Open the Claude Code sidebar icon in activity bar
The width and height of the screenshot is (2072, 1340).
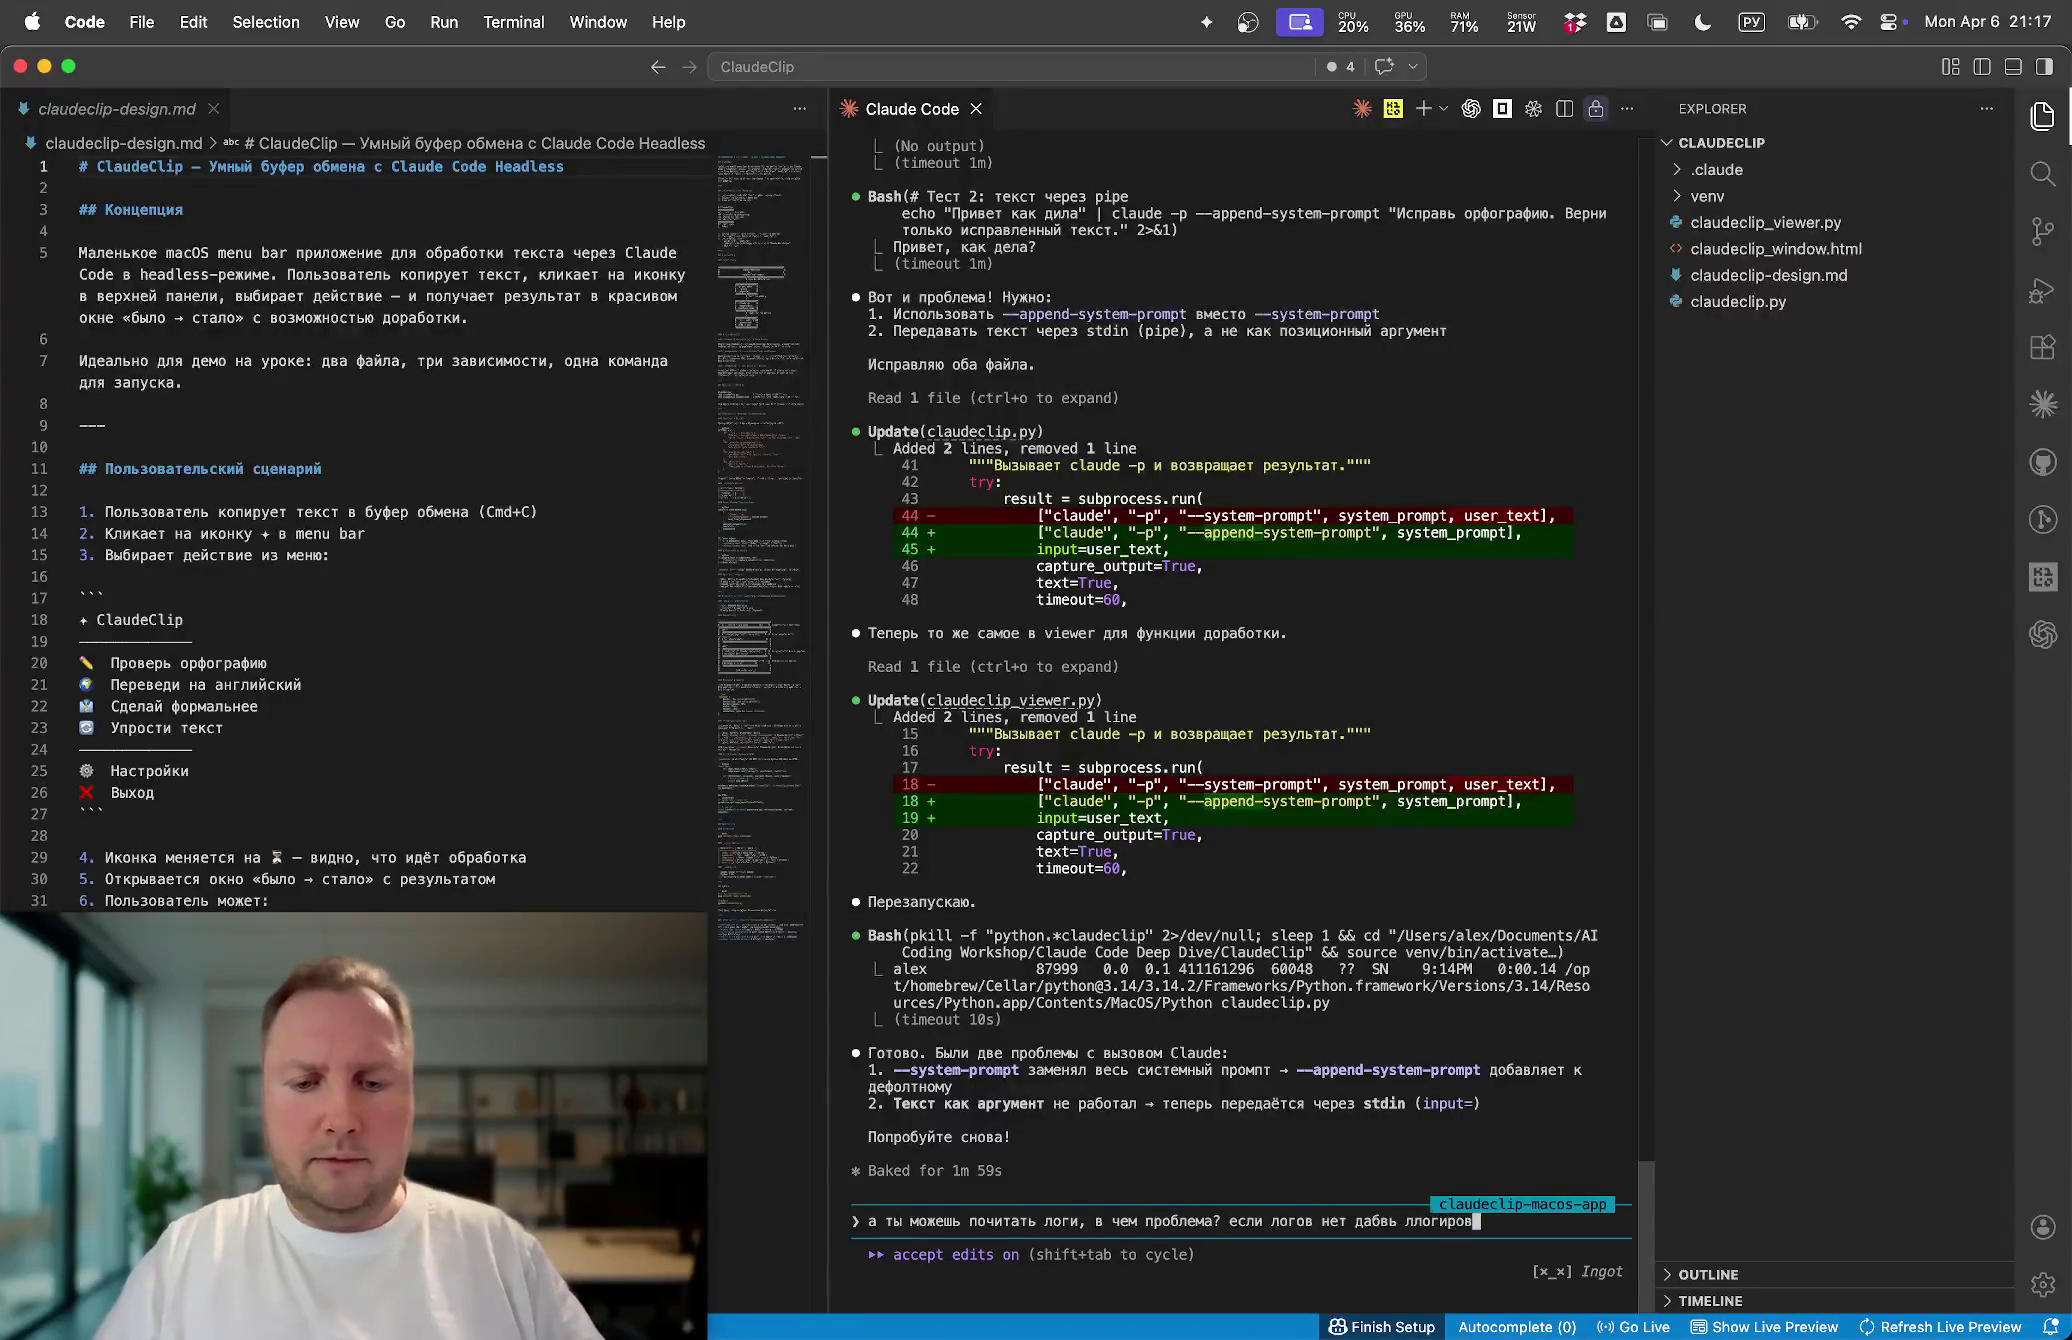point(2042,404)
